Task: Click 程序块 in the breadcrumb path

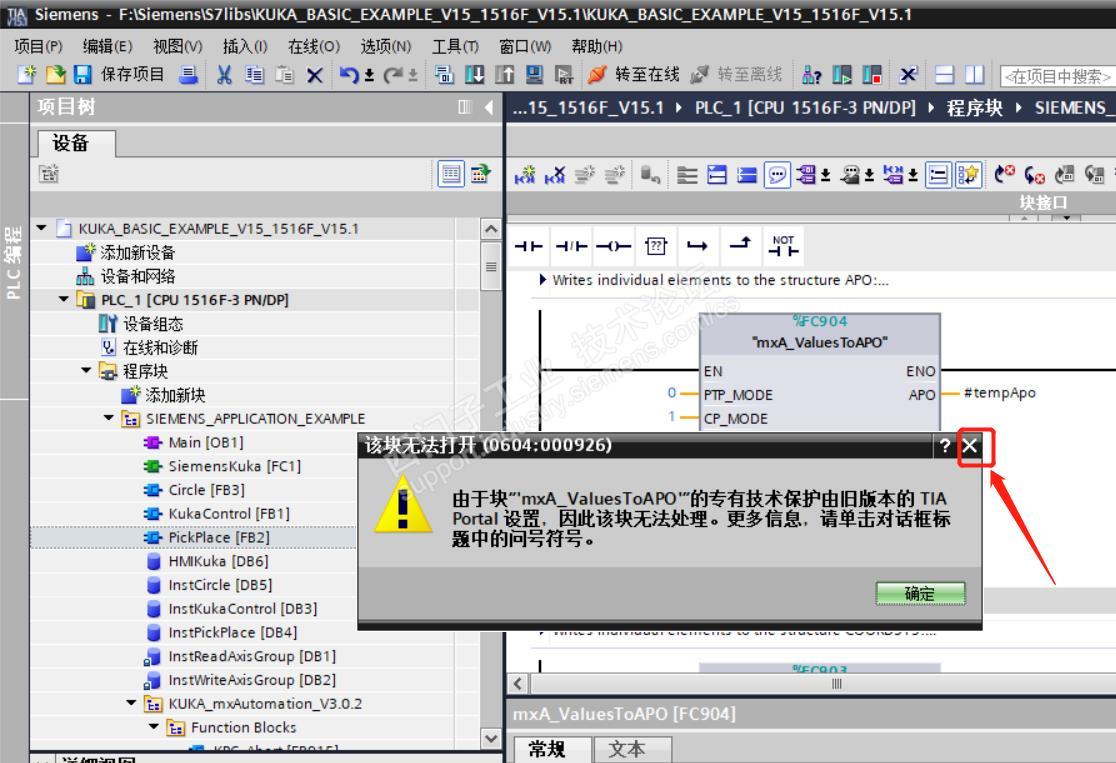Action: coord(974,107)
